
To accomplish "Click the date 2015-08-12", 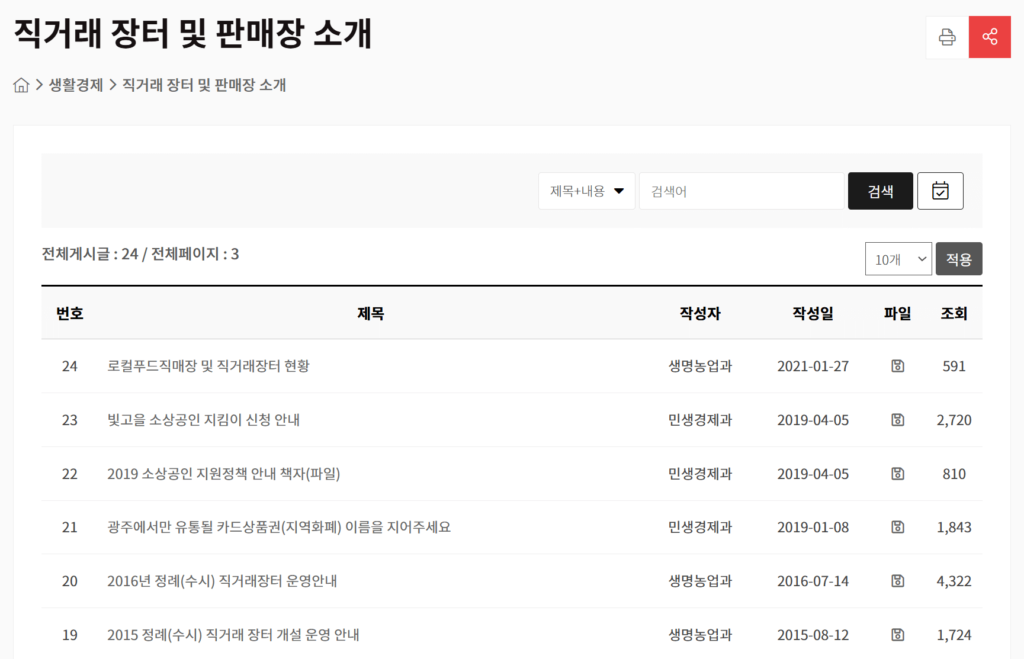I will pos(813,634).
